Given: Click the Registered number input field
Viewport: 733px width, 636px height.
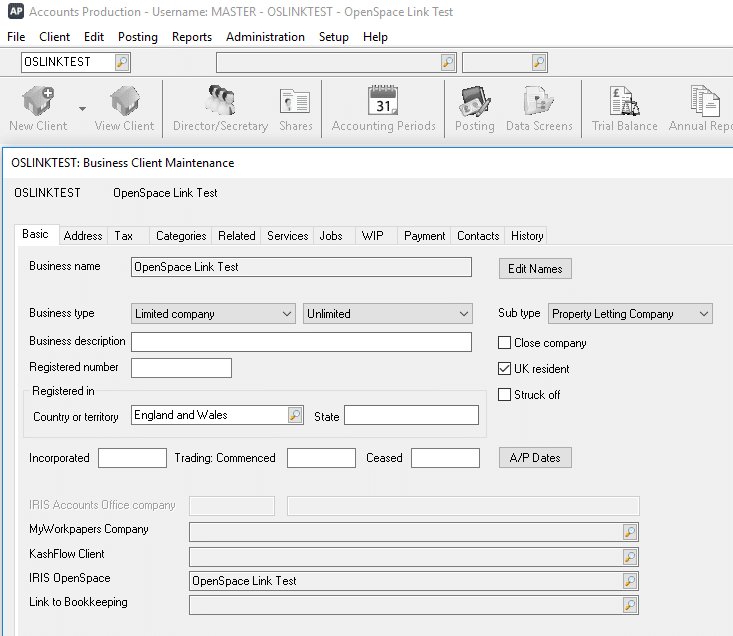Looking at the screenshot, I should (x=181, y=368).
